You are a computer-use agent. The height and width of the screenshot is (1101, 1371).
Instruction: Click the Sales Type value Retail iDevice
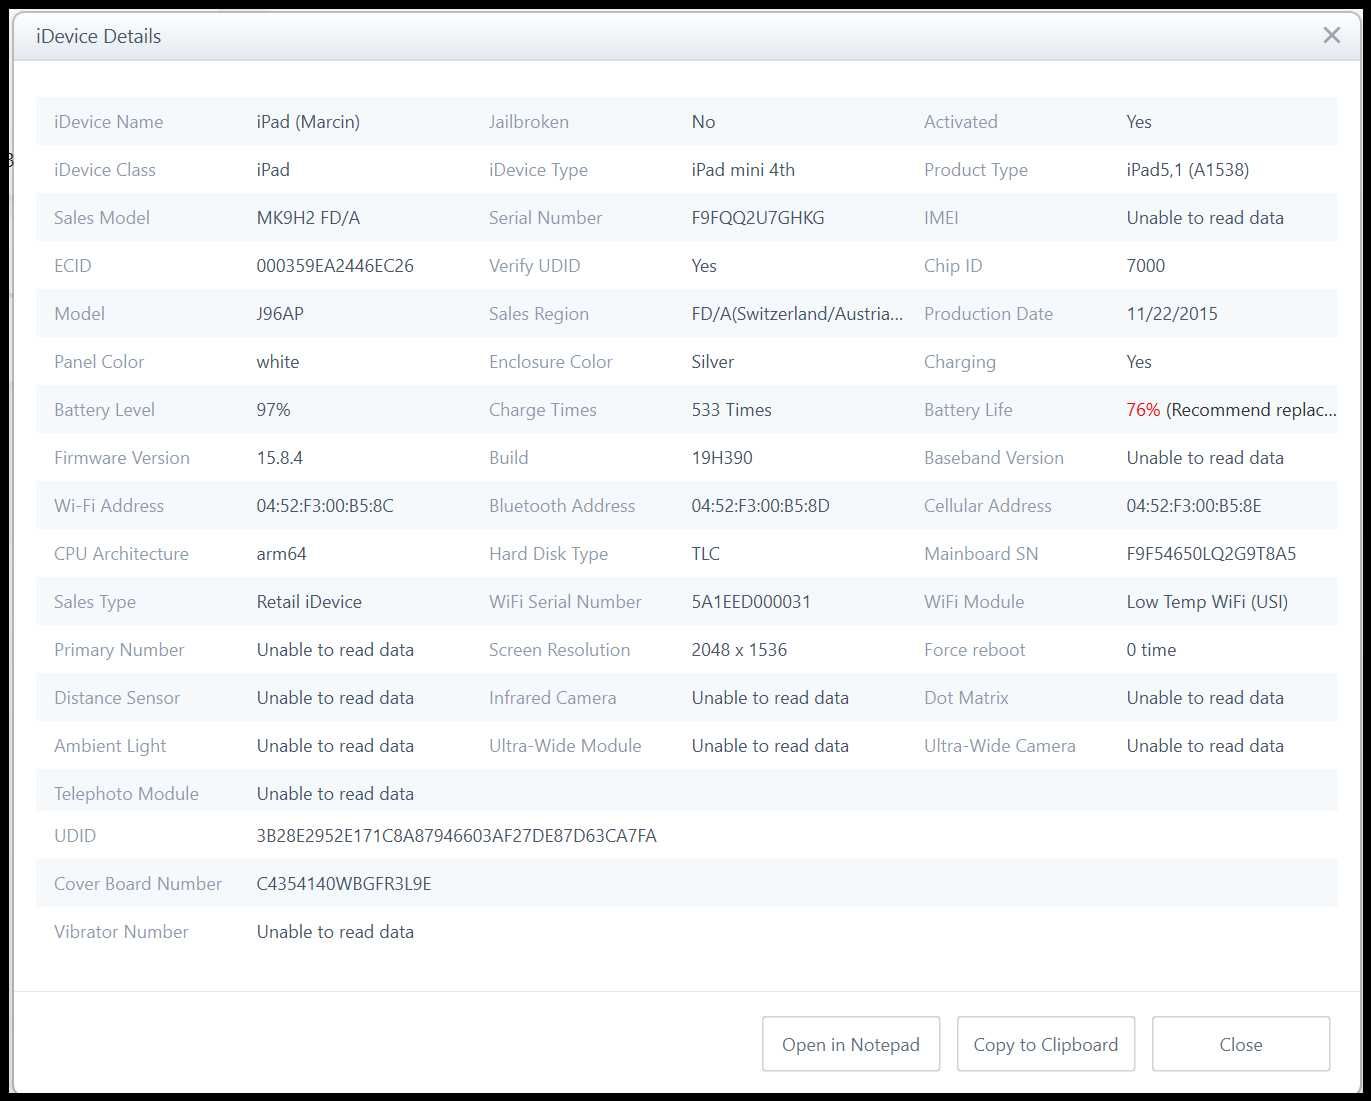coord(309,602)
